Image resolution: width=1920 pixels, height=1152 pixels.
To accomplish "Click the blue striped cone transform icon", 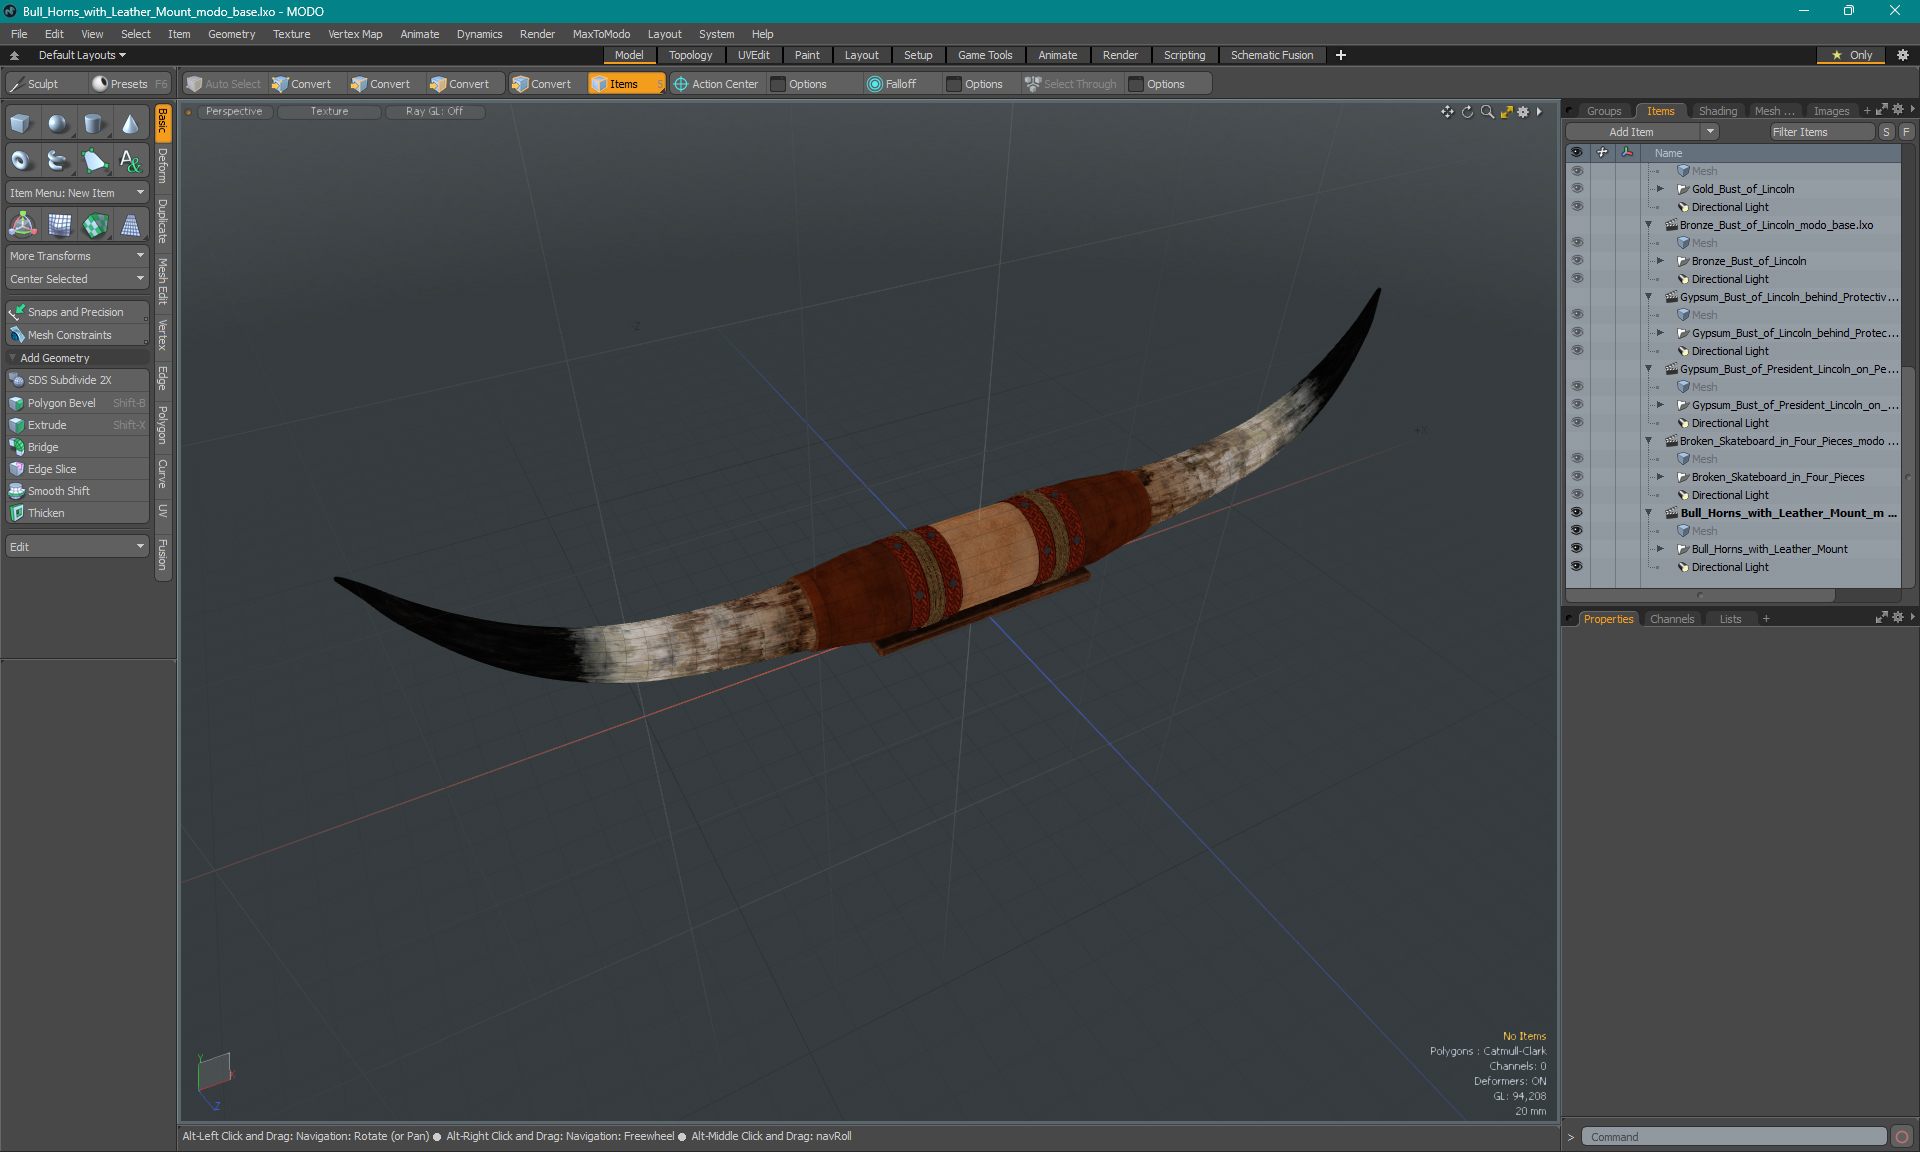I will pyautogui.click(x=130, y=225).
